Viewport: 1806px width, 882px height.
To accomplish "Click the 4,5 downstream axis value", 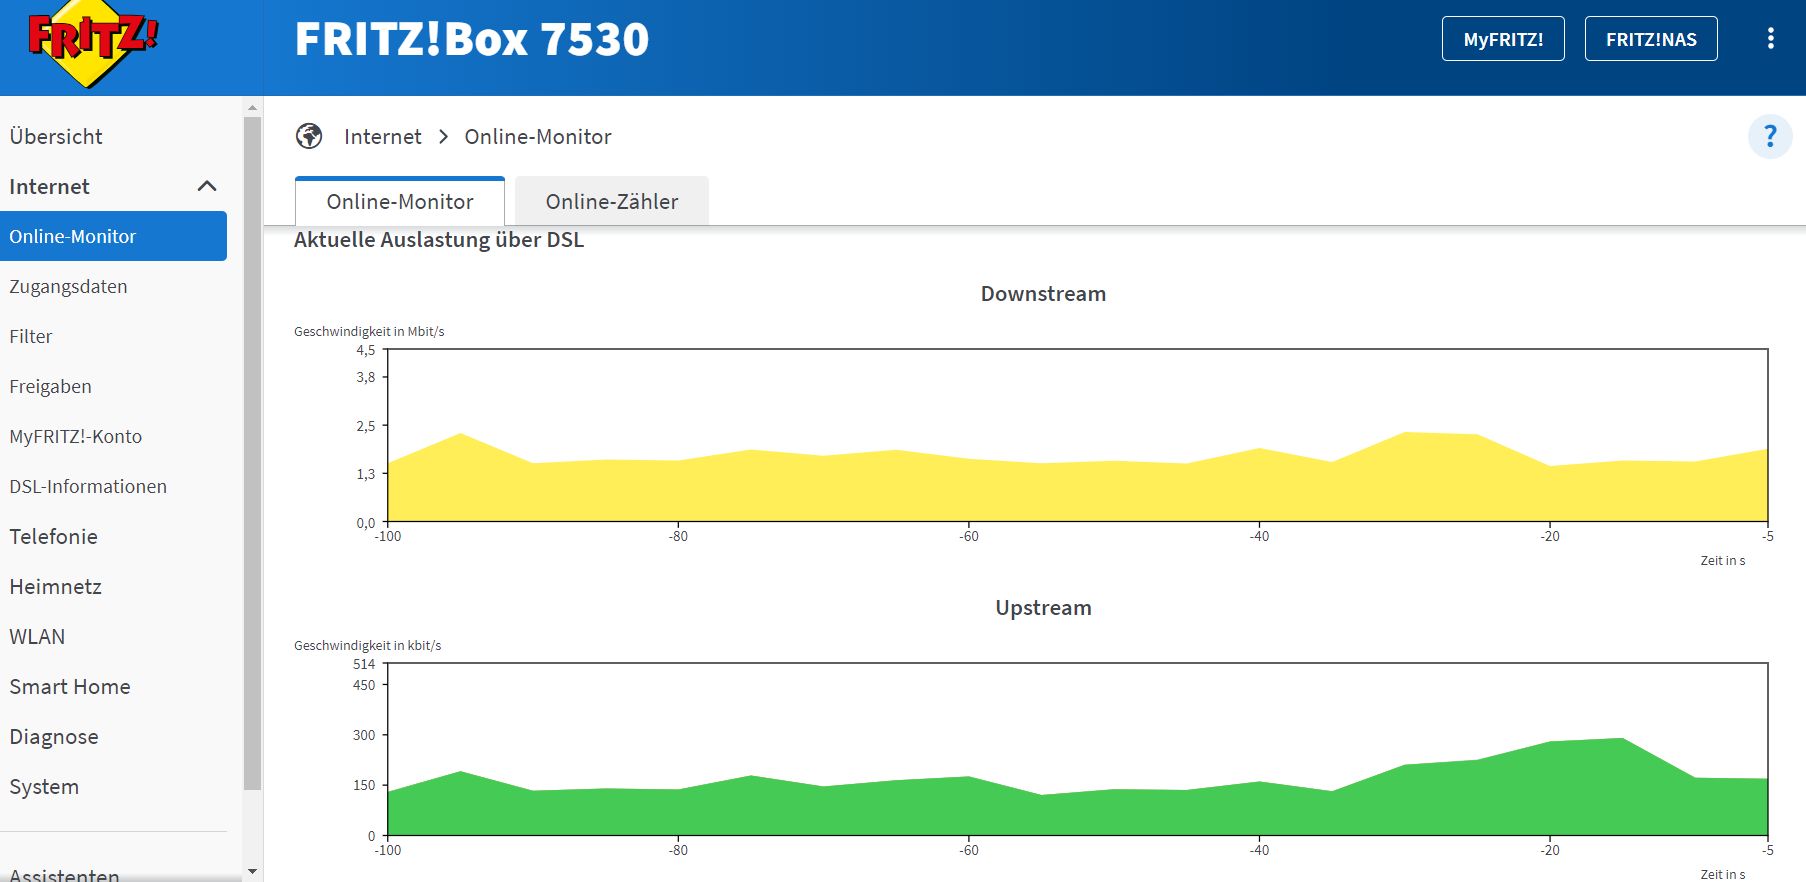I will pos(366,350).
